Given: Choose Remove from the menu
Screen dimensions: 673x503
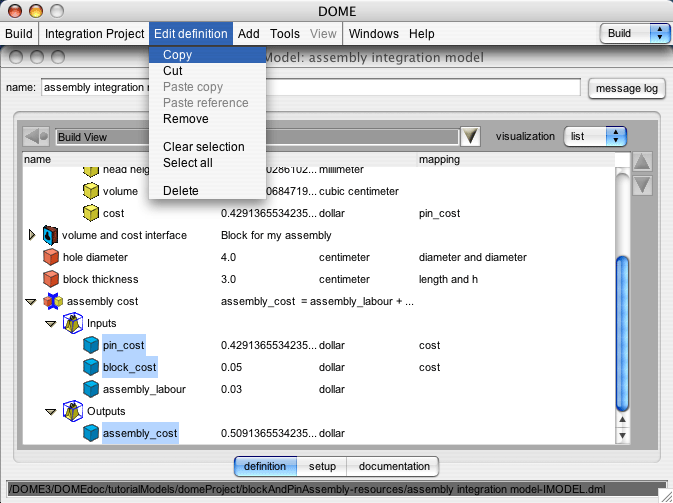Looking at the screenshot, I should click(x=207, y=119).
